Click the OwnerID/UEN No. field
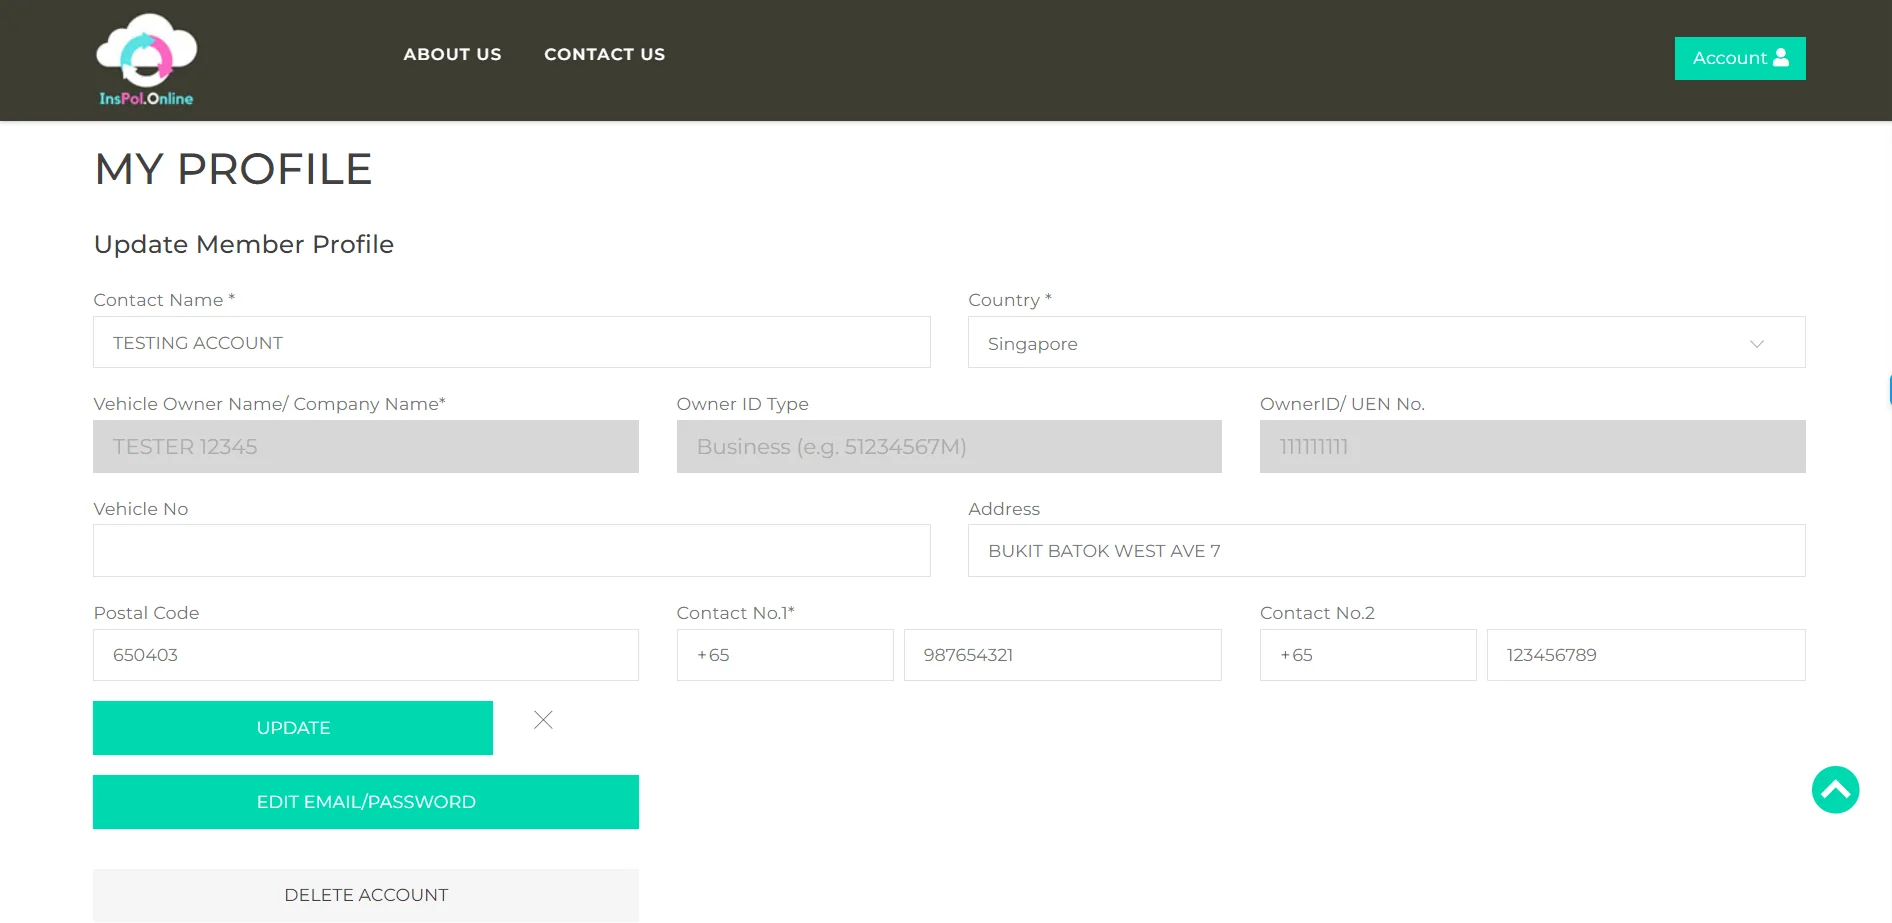Image resolution: width=1892 pixels, height=923 pixels. point(1533,446)
